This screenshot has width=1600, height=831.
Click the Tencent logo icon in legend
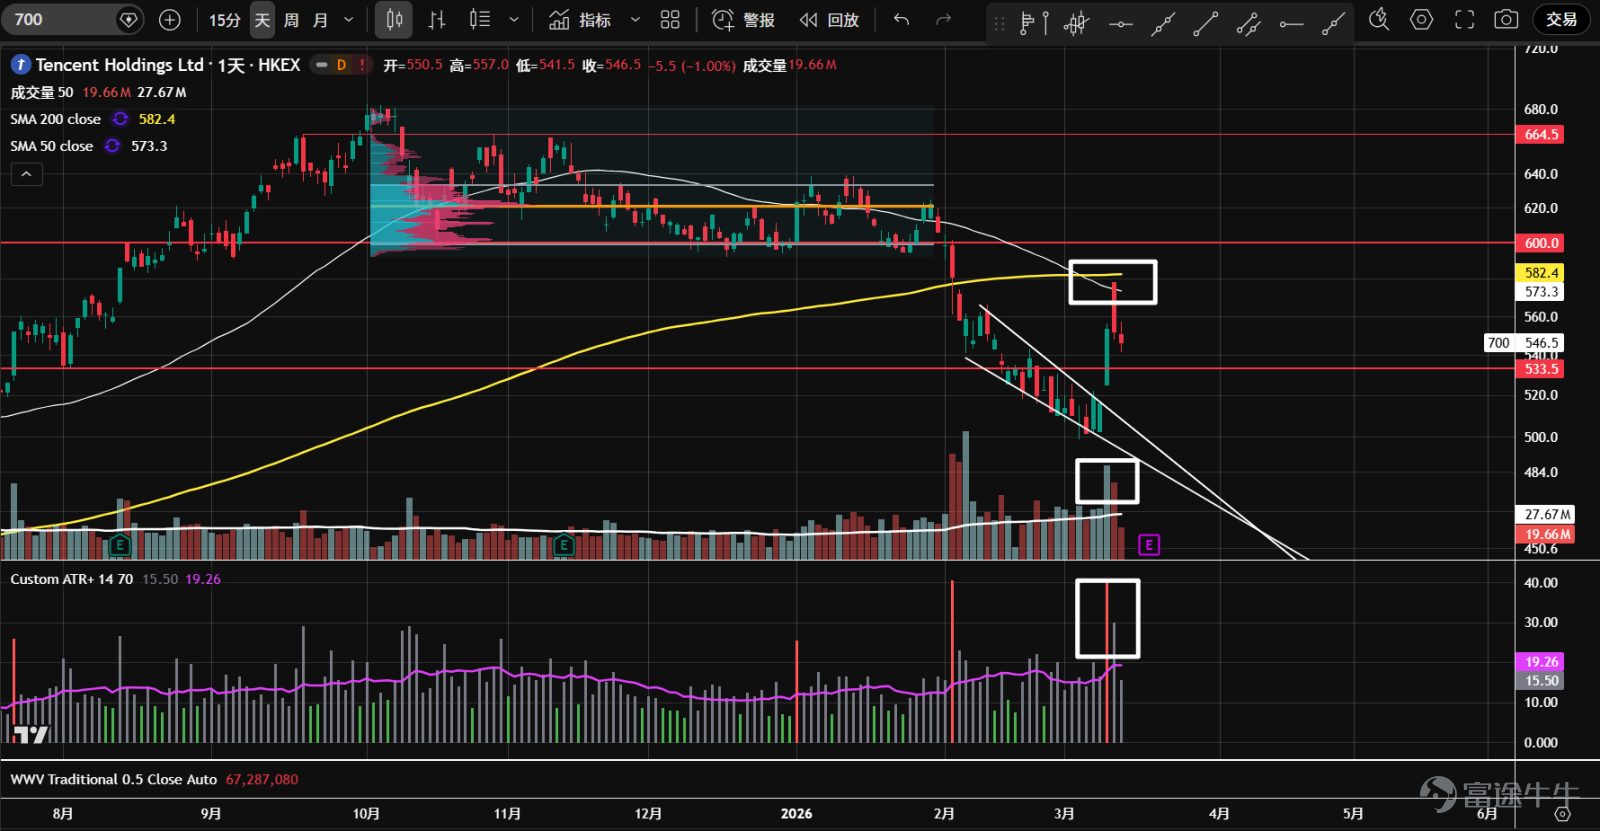pos(20,65)
